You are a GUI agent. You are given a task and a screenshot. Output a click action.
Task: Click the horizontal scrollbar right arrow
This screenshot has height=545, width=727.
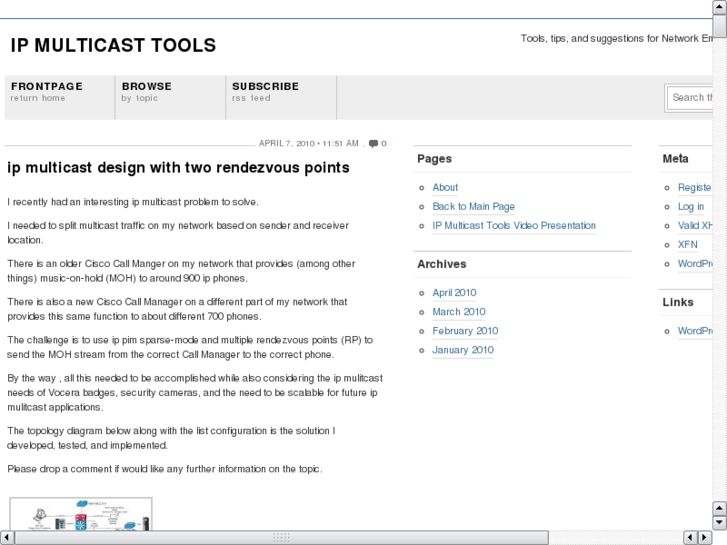704,537
